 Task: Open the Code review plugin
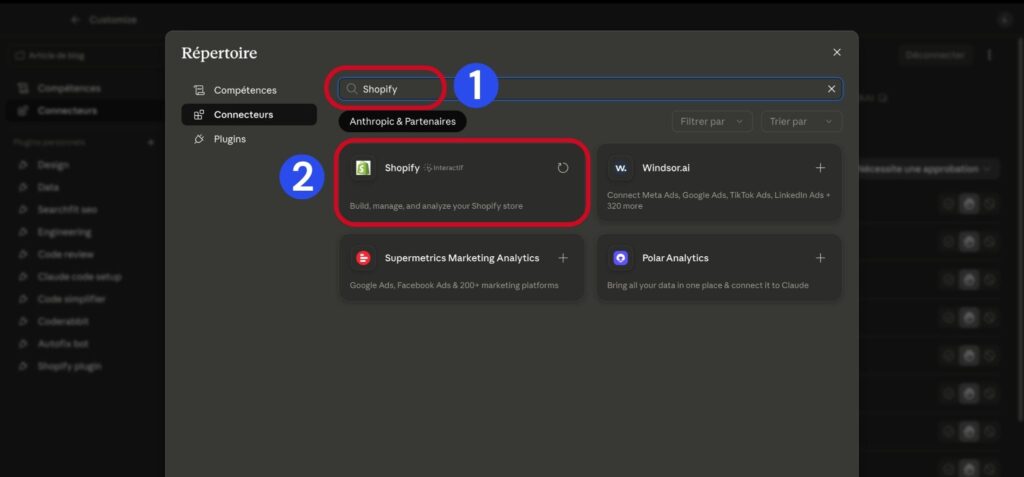[65, 254]
